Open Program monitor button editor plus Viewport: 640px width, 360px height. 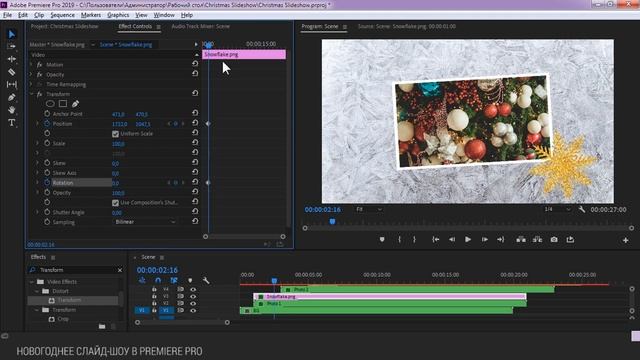[x=625, y=240]
